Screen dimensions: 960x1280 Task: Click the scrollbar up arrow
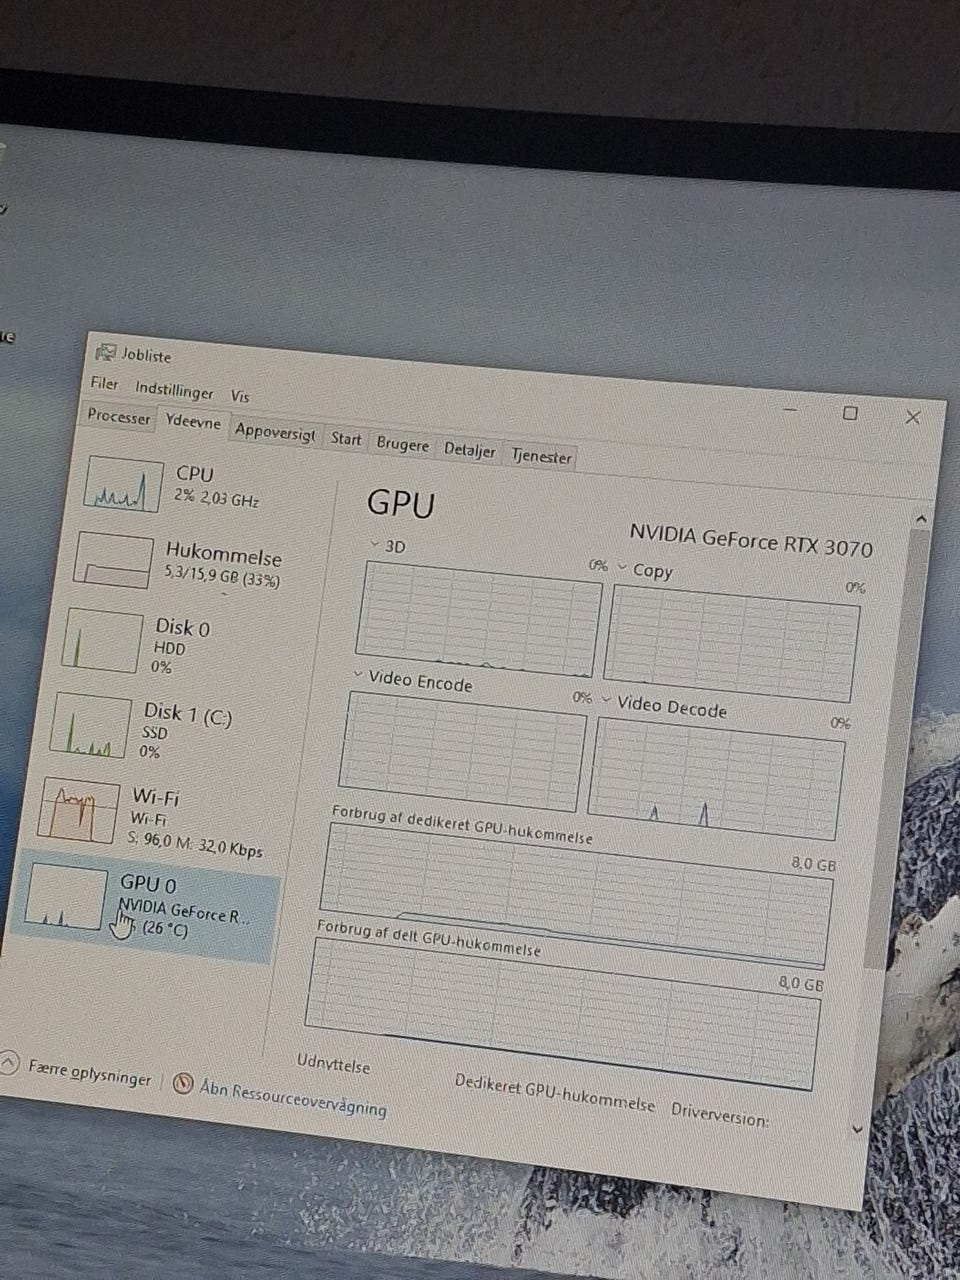coord(921,520)
